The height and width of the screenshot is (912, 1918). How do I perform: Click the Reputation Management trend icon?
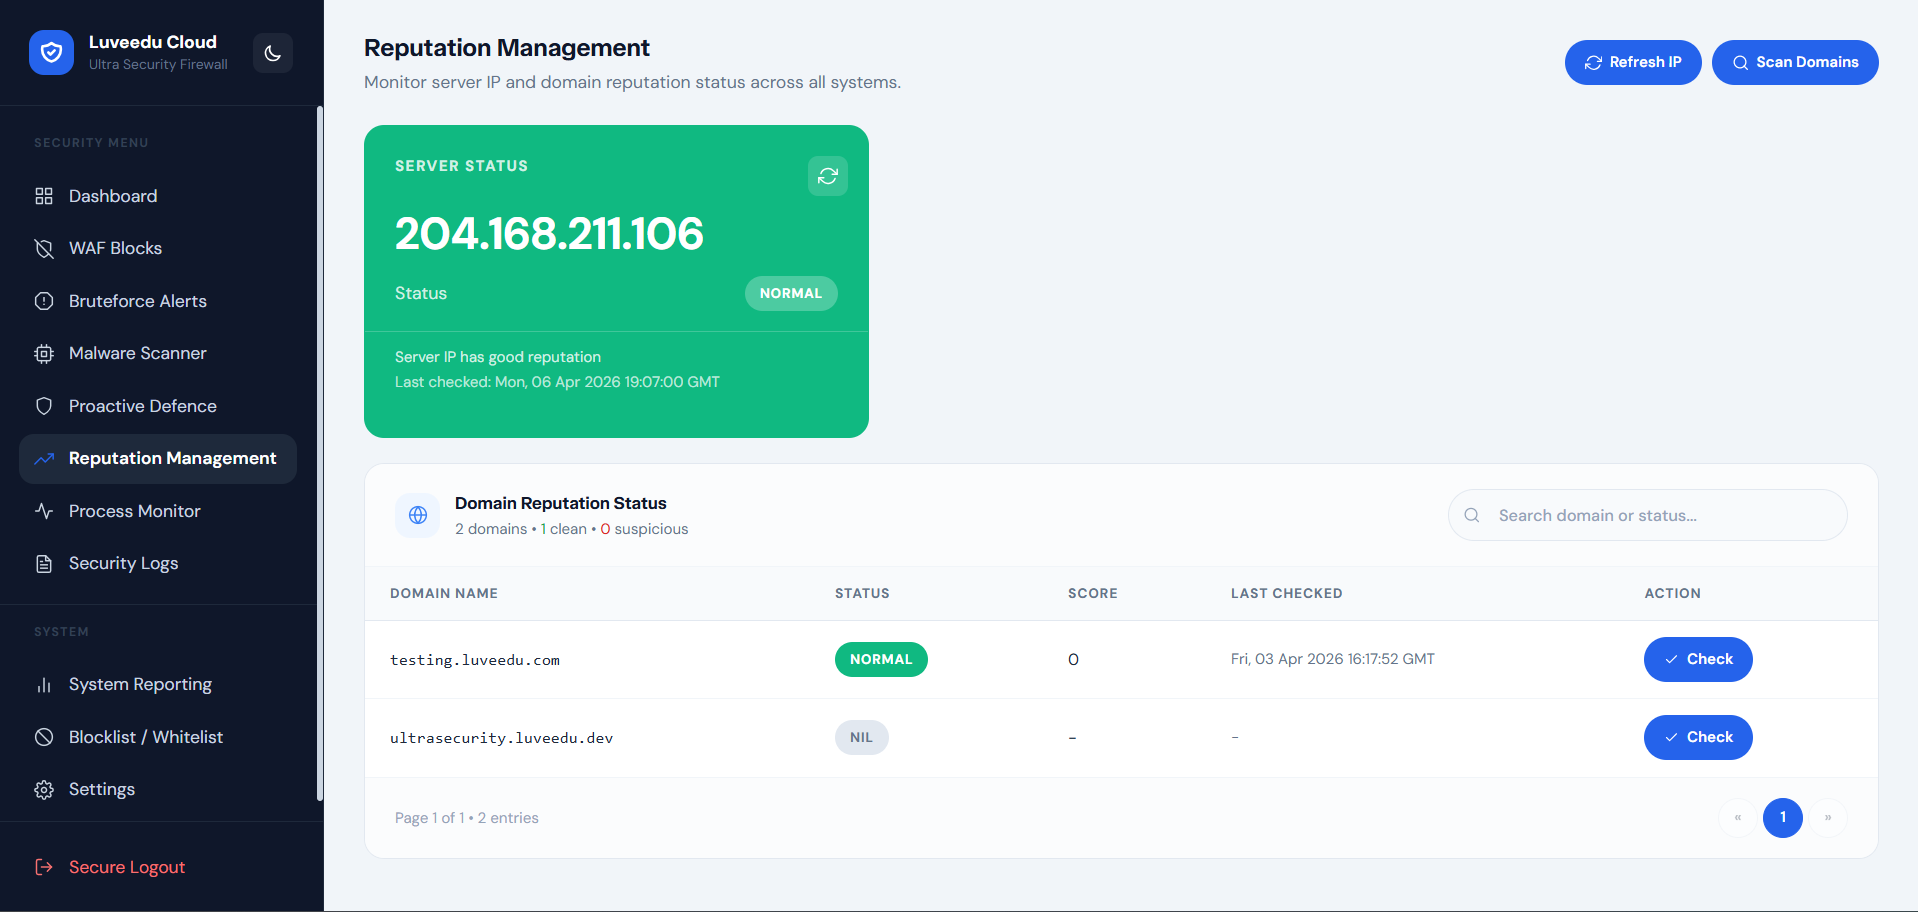point(44,459)
